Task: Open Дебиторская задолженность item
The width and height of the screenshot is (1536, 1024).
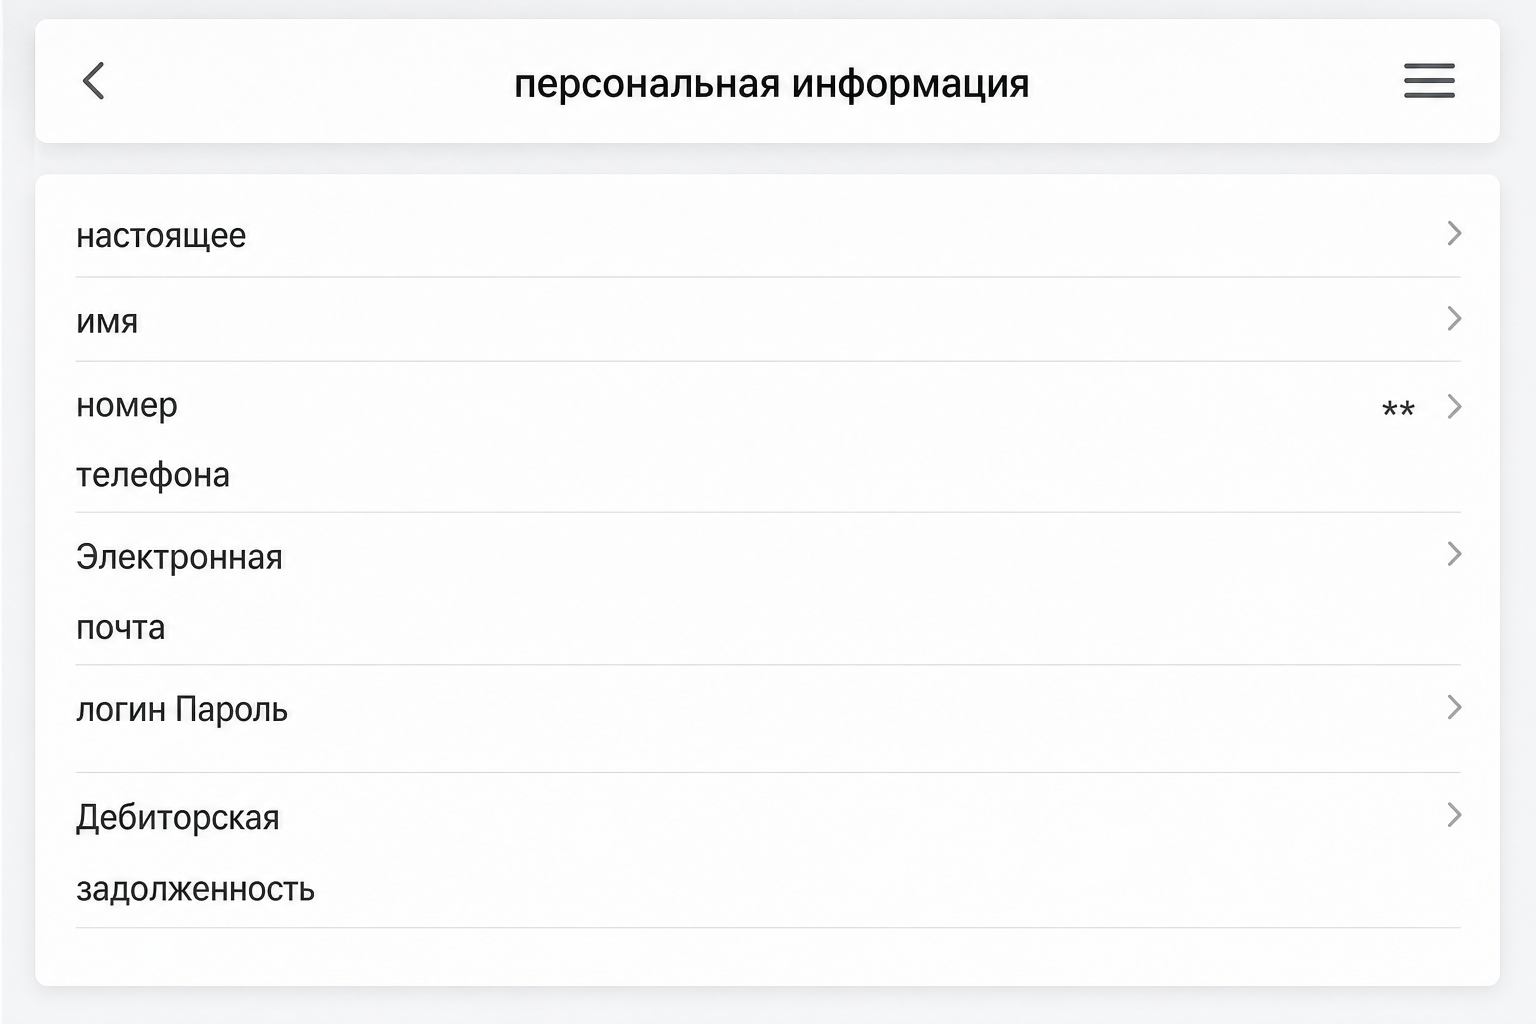Action: point(768,851)
